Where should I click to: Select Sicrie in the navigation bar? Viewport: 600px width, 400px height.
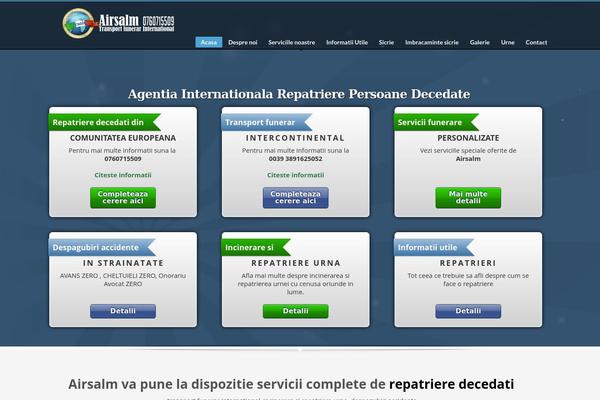(x=387, y=42)
